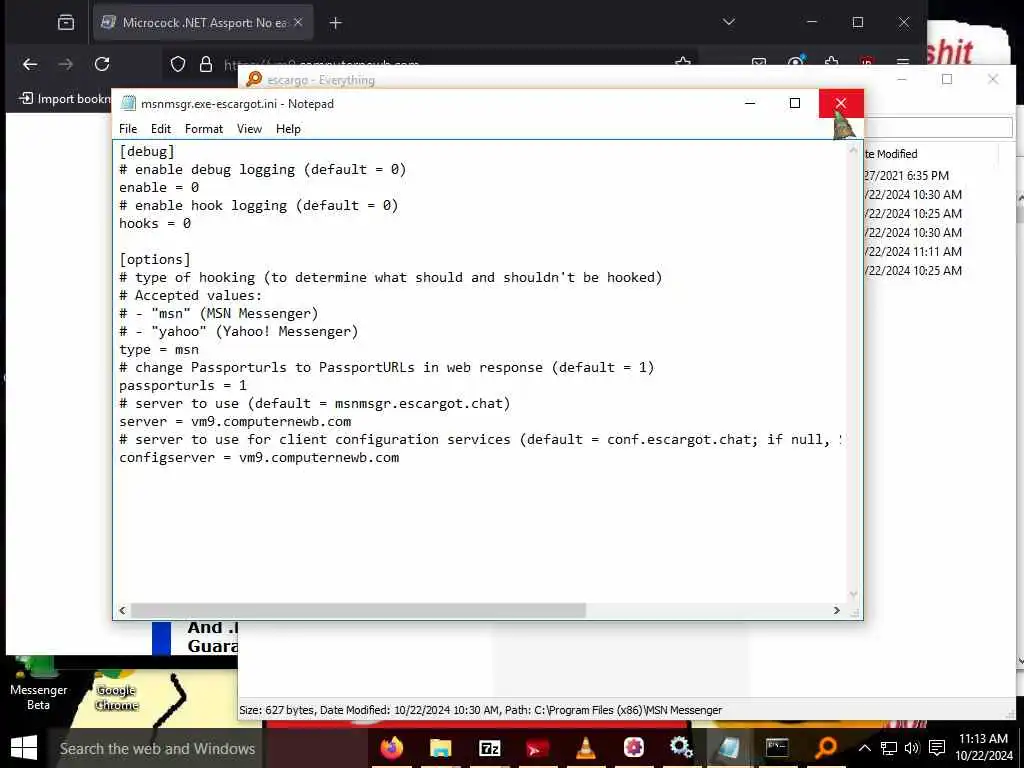Click the 'enable = 0' line
The height and width of the screenshot is (768, 1024).
(x=159, y=187)
